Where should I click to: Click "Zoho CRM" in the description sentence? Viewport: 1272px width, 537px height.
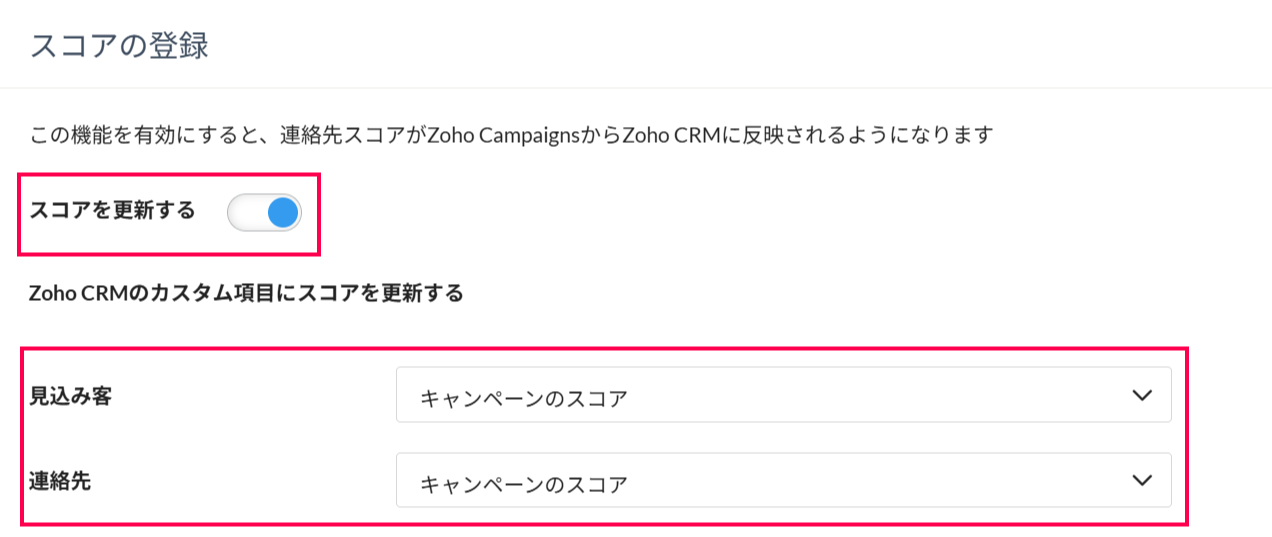(665, 135)
